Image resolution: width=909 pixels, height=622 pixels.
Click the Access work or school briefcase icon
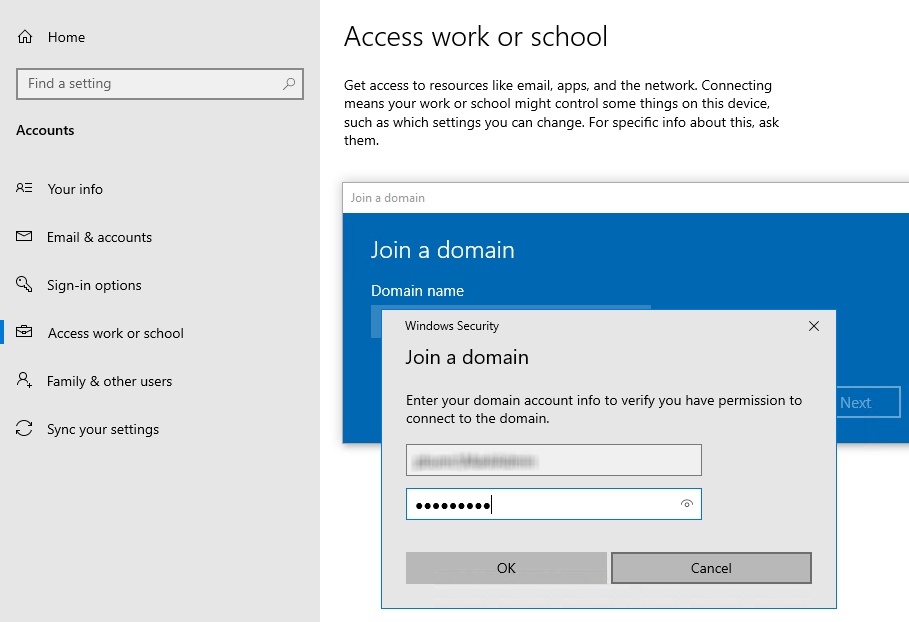[24, 332]
